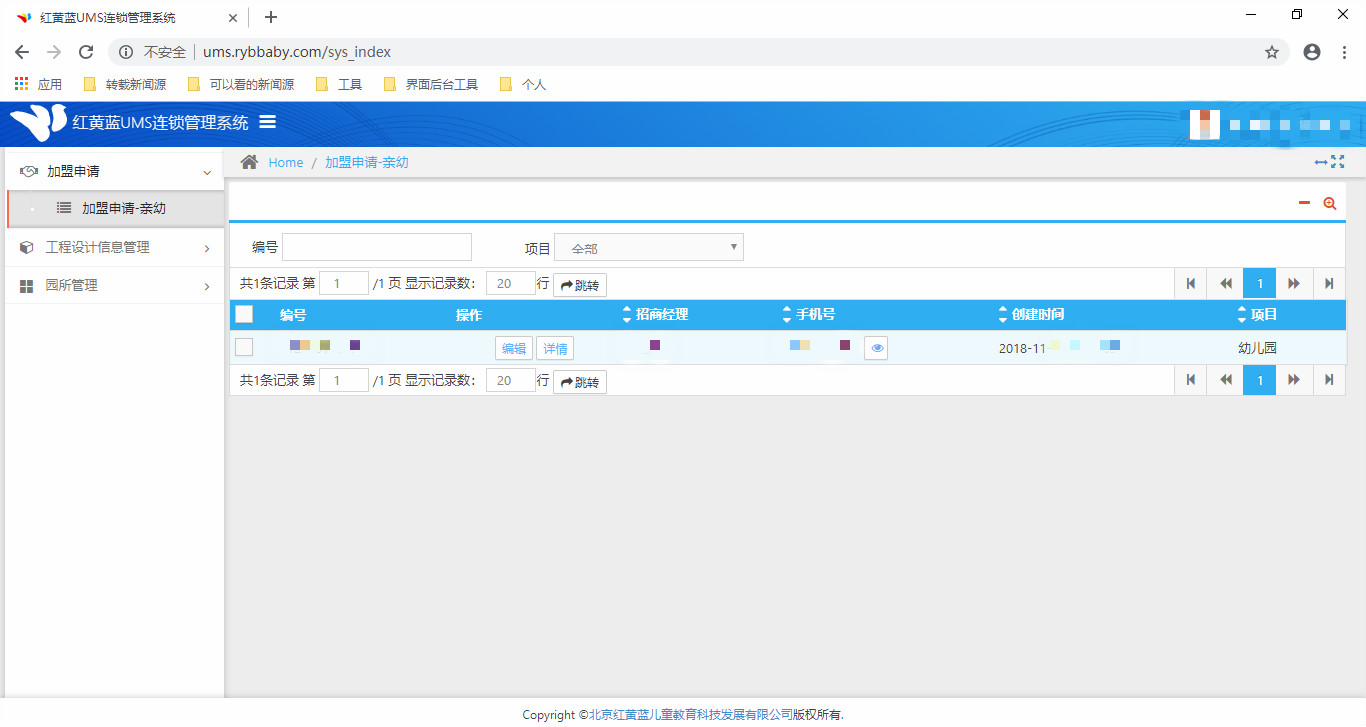The height and width of the screenshot is (727, 1366).
Task: Click the 显示记录数 input below the table
Action: (x=511, y=380)
